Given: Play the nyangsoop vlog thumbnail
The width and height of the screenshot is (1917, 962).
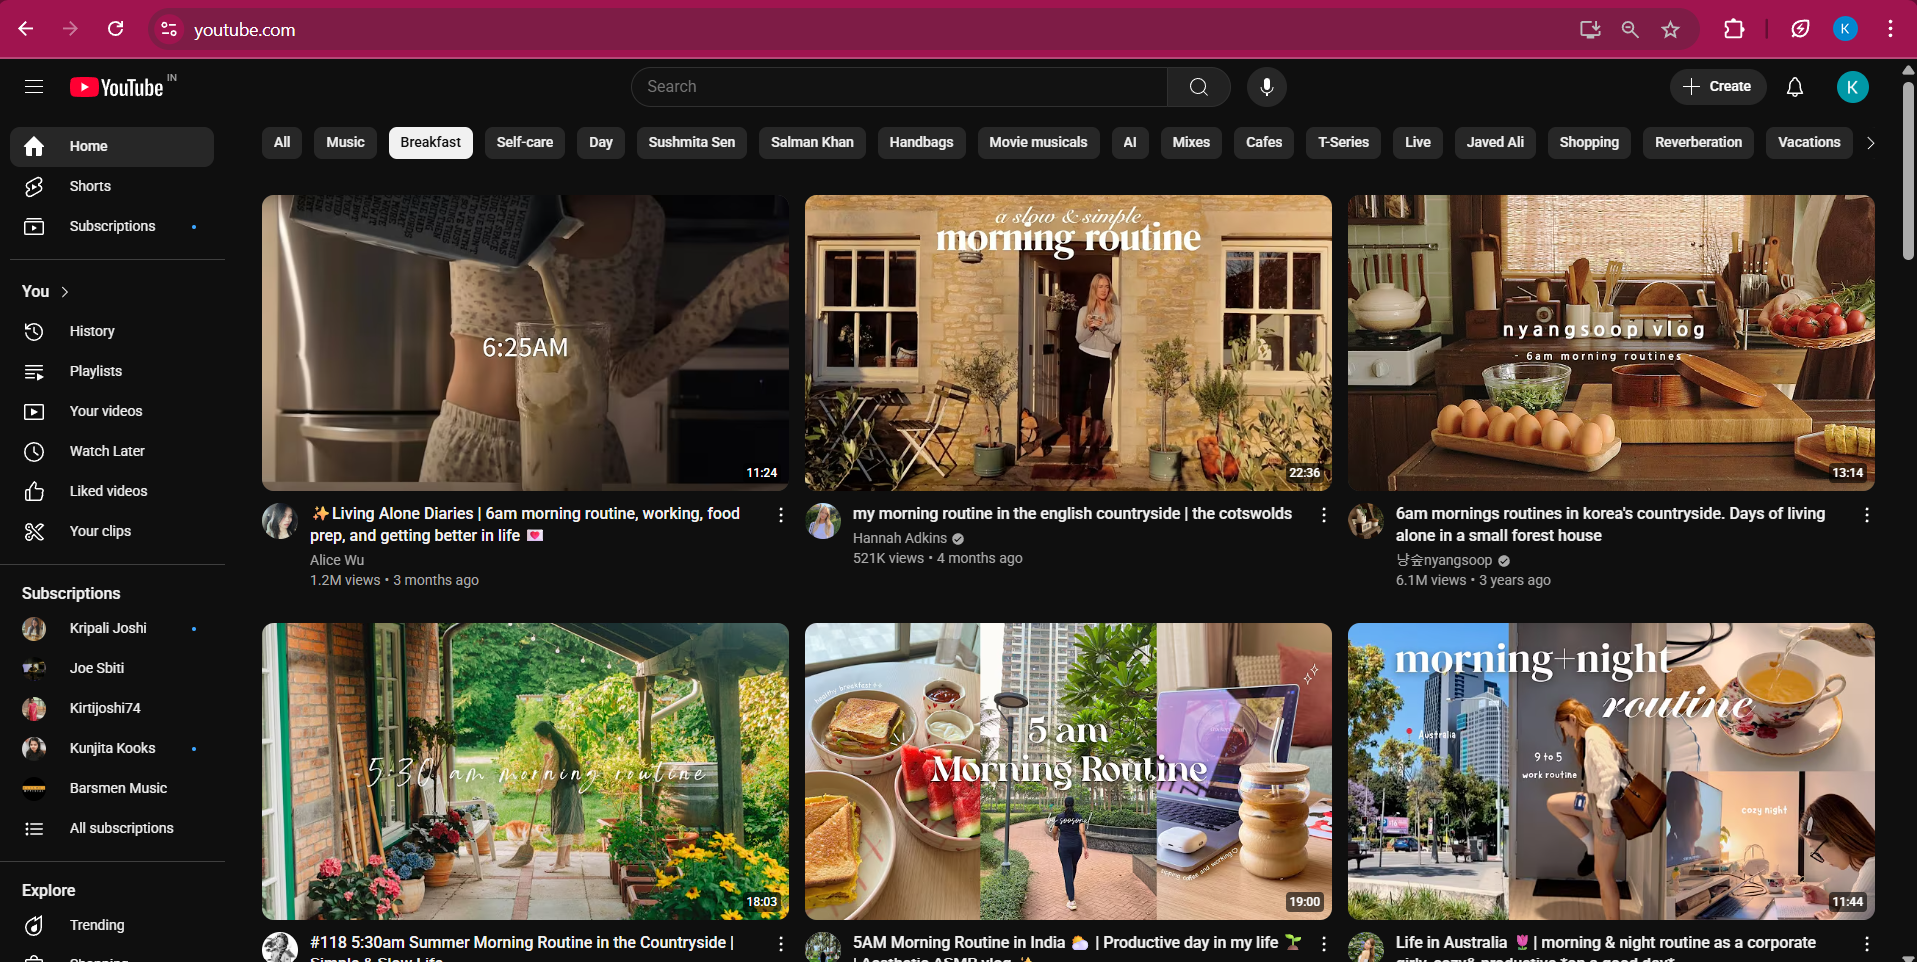Looking at the screenshot, I should coord(1611,343).
